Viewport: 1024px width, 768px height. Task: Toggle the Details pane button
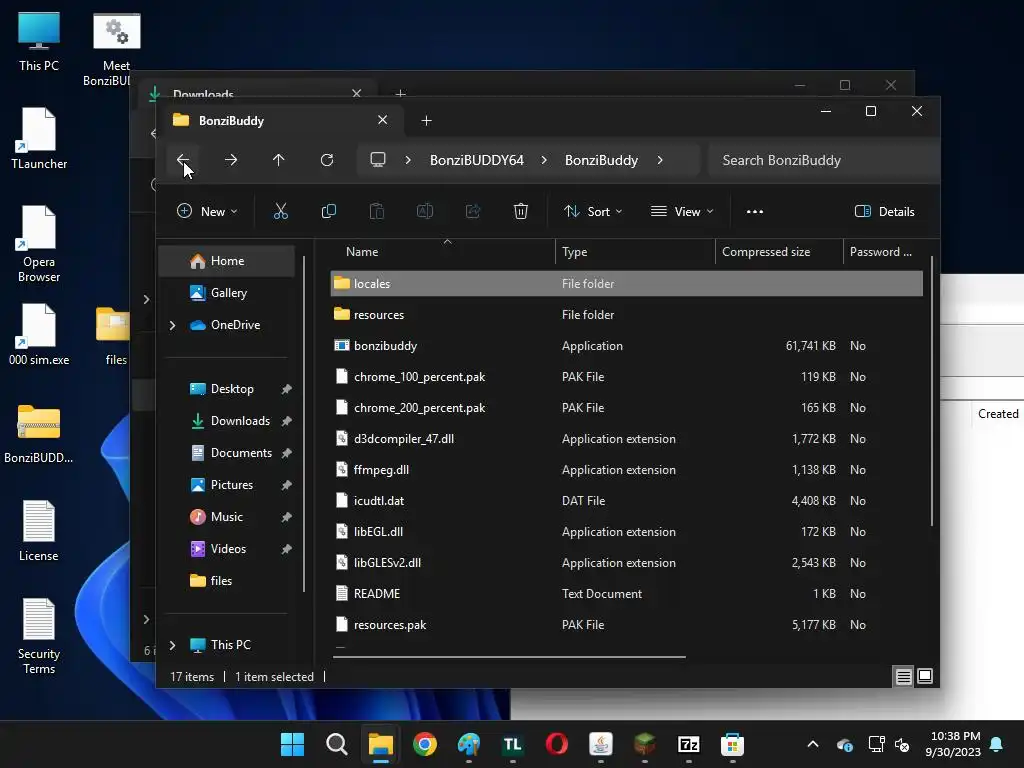point(885,212)
